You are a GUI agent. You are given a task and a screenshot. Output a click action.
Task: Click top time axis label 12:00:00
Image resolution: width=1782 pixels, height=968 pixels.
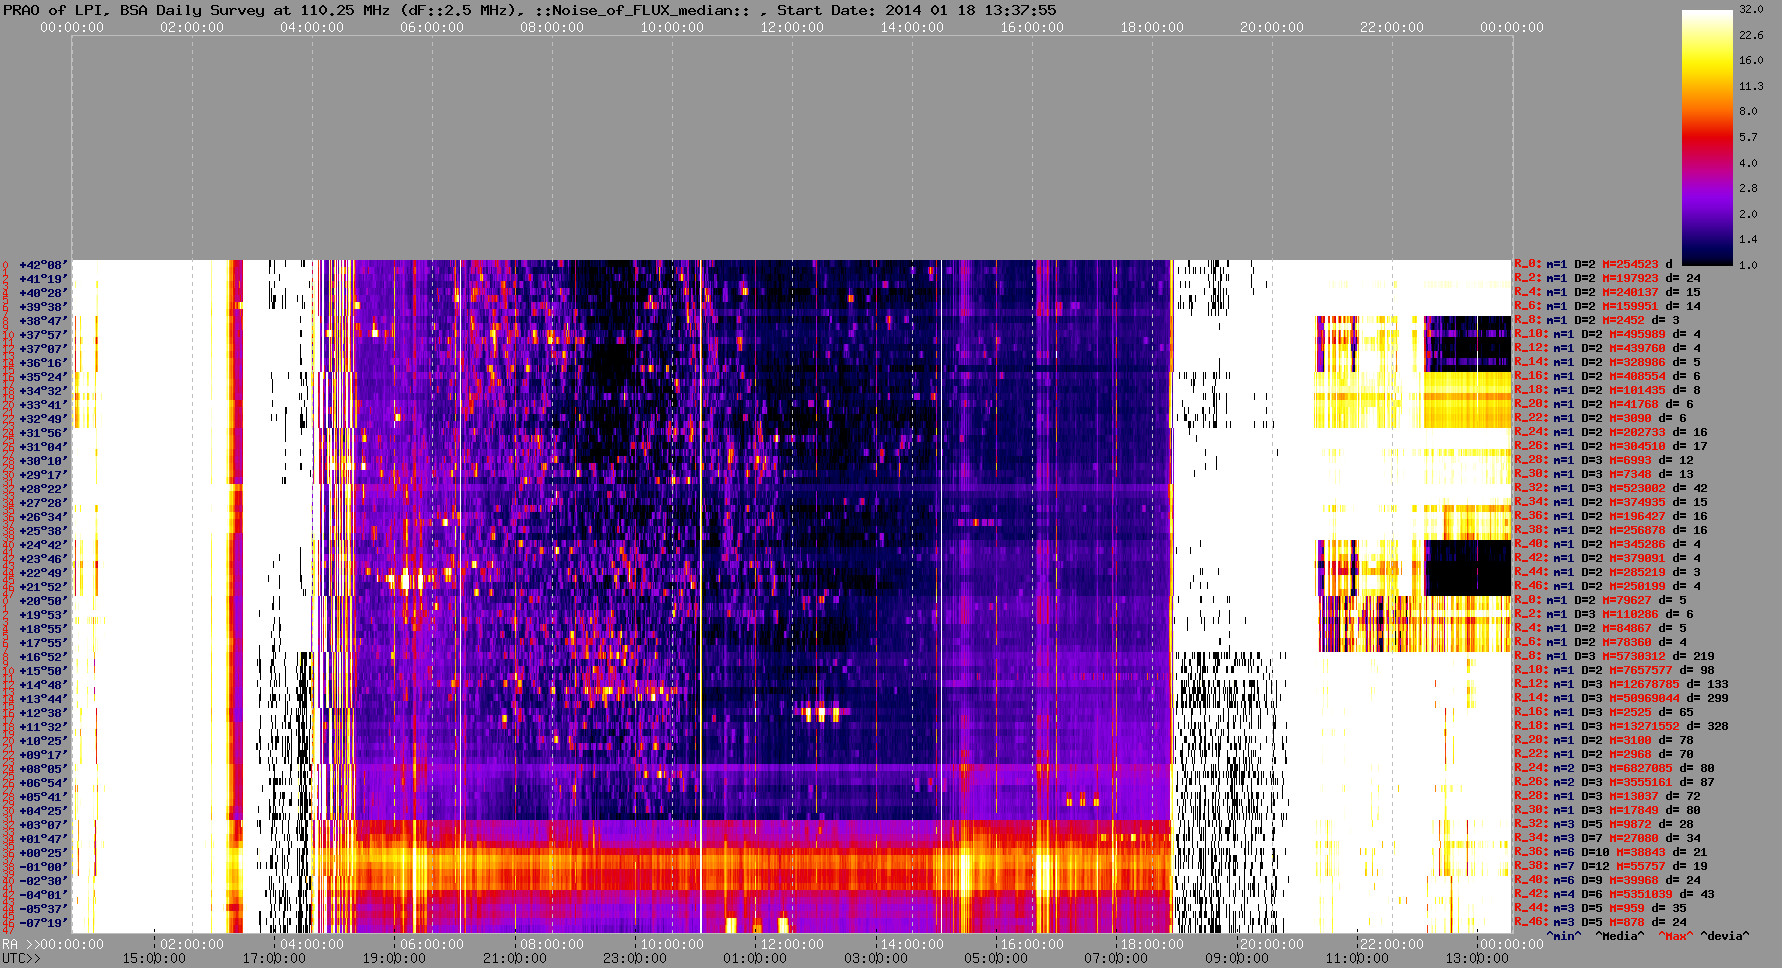click(792, 28)
